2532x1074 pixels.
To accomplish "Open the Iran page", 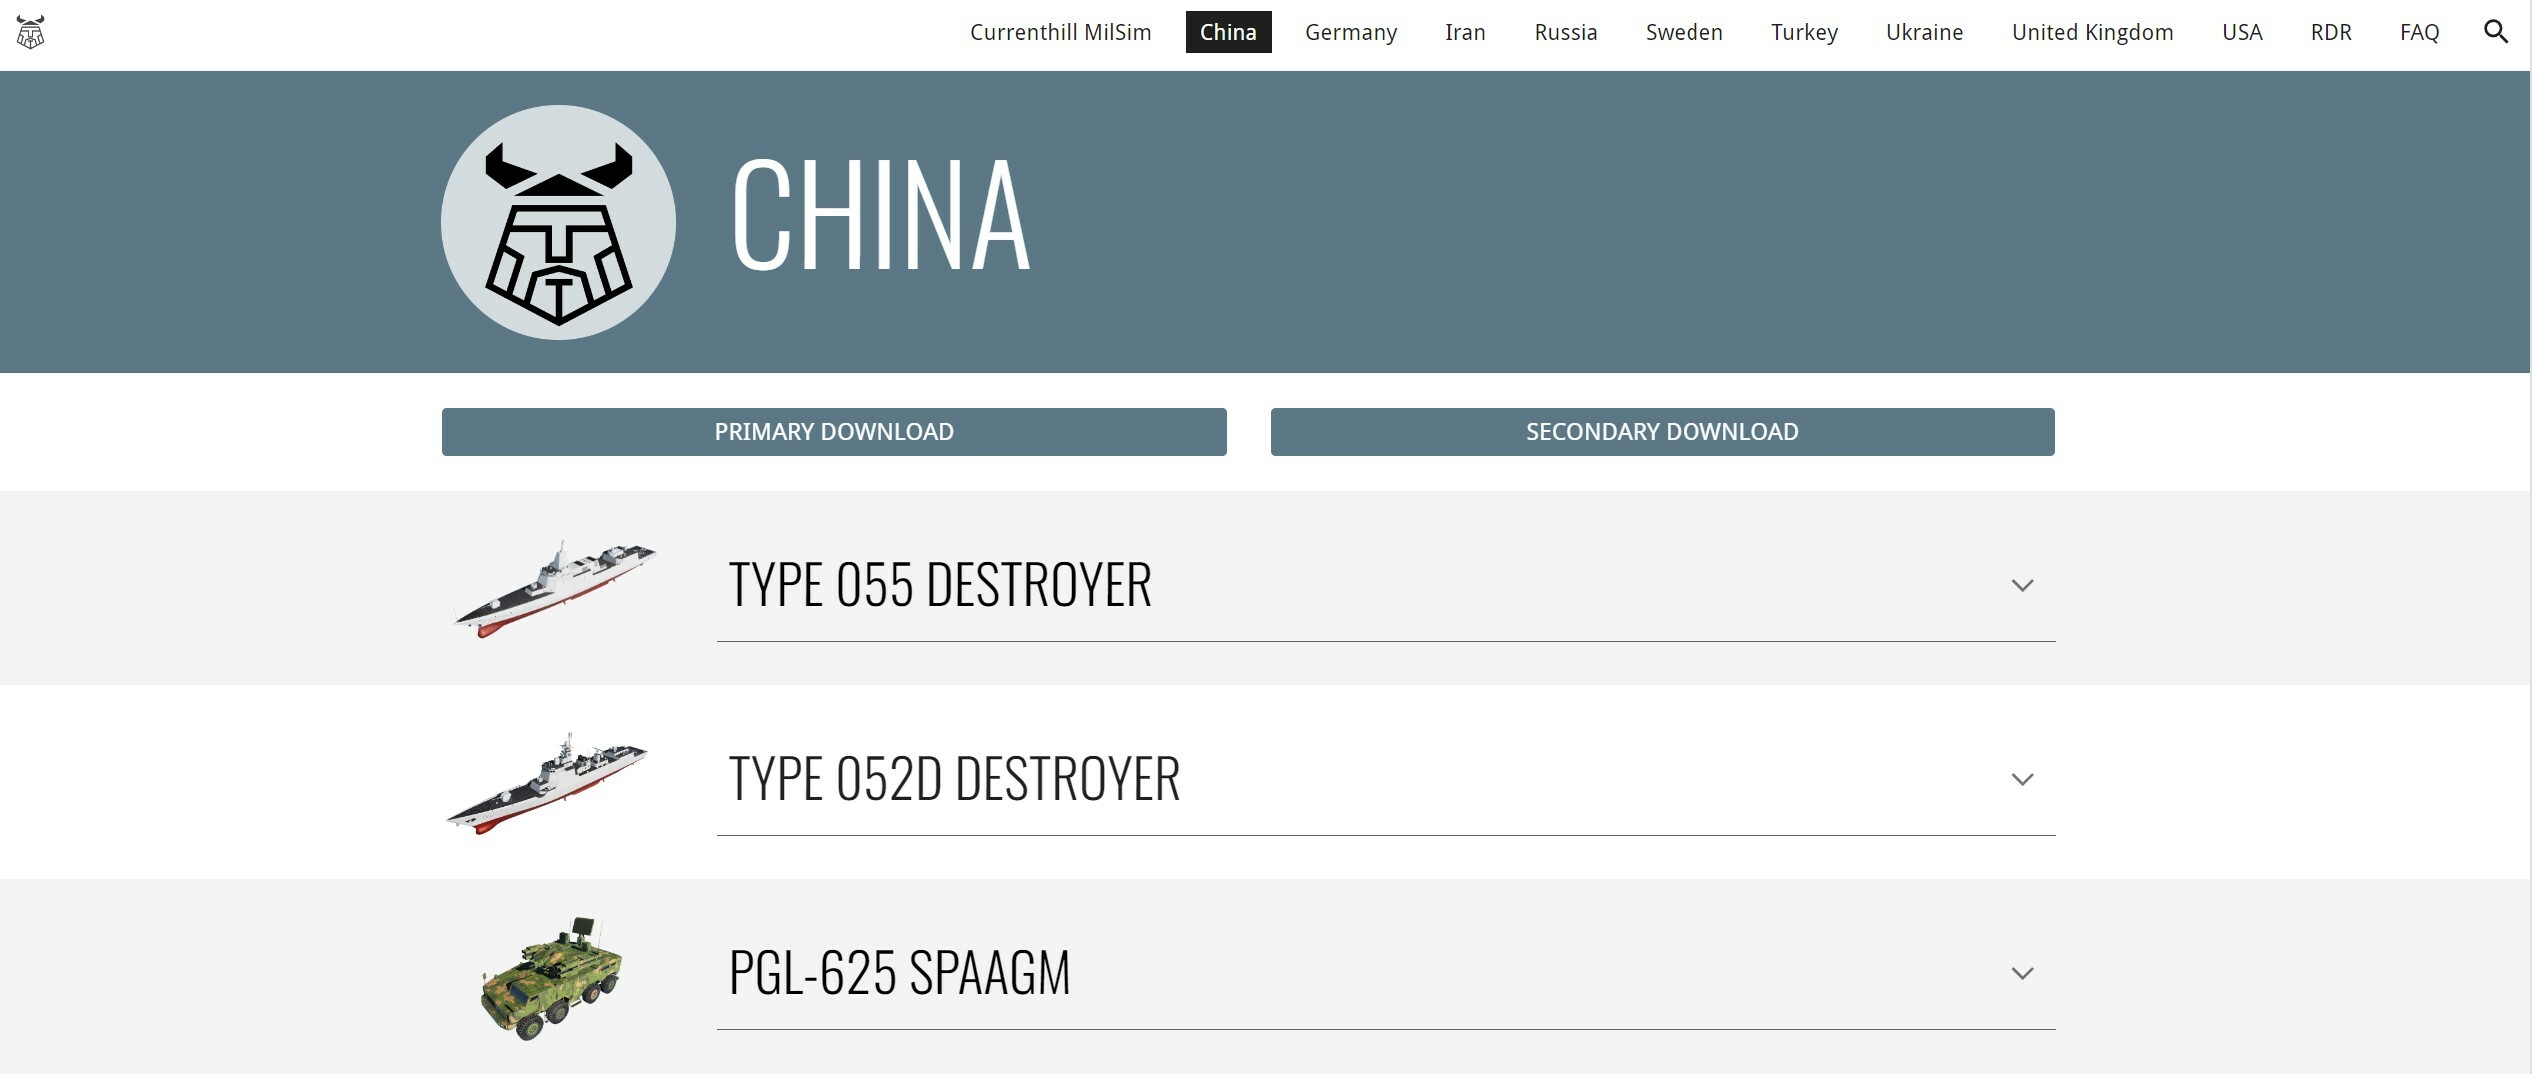I will click(1465, 32).
